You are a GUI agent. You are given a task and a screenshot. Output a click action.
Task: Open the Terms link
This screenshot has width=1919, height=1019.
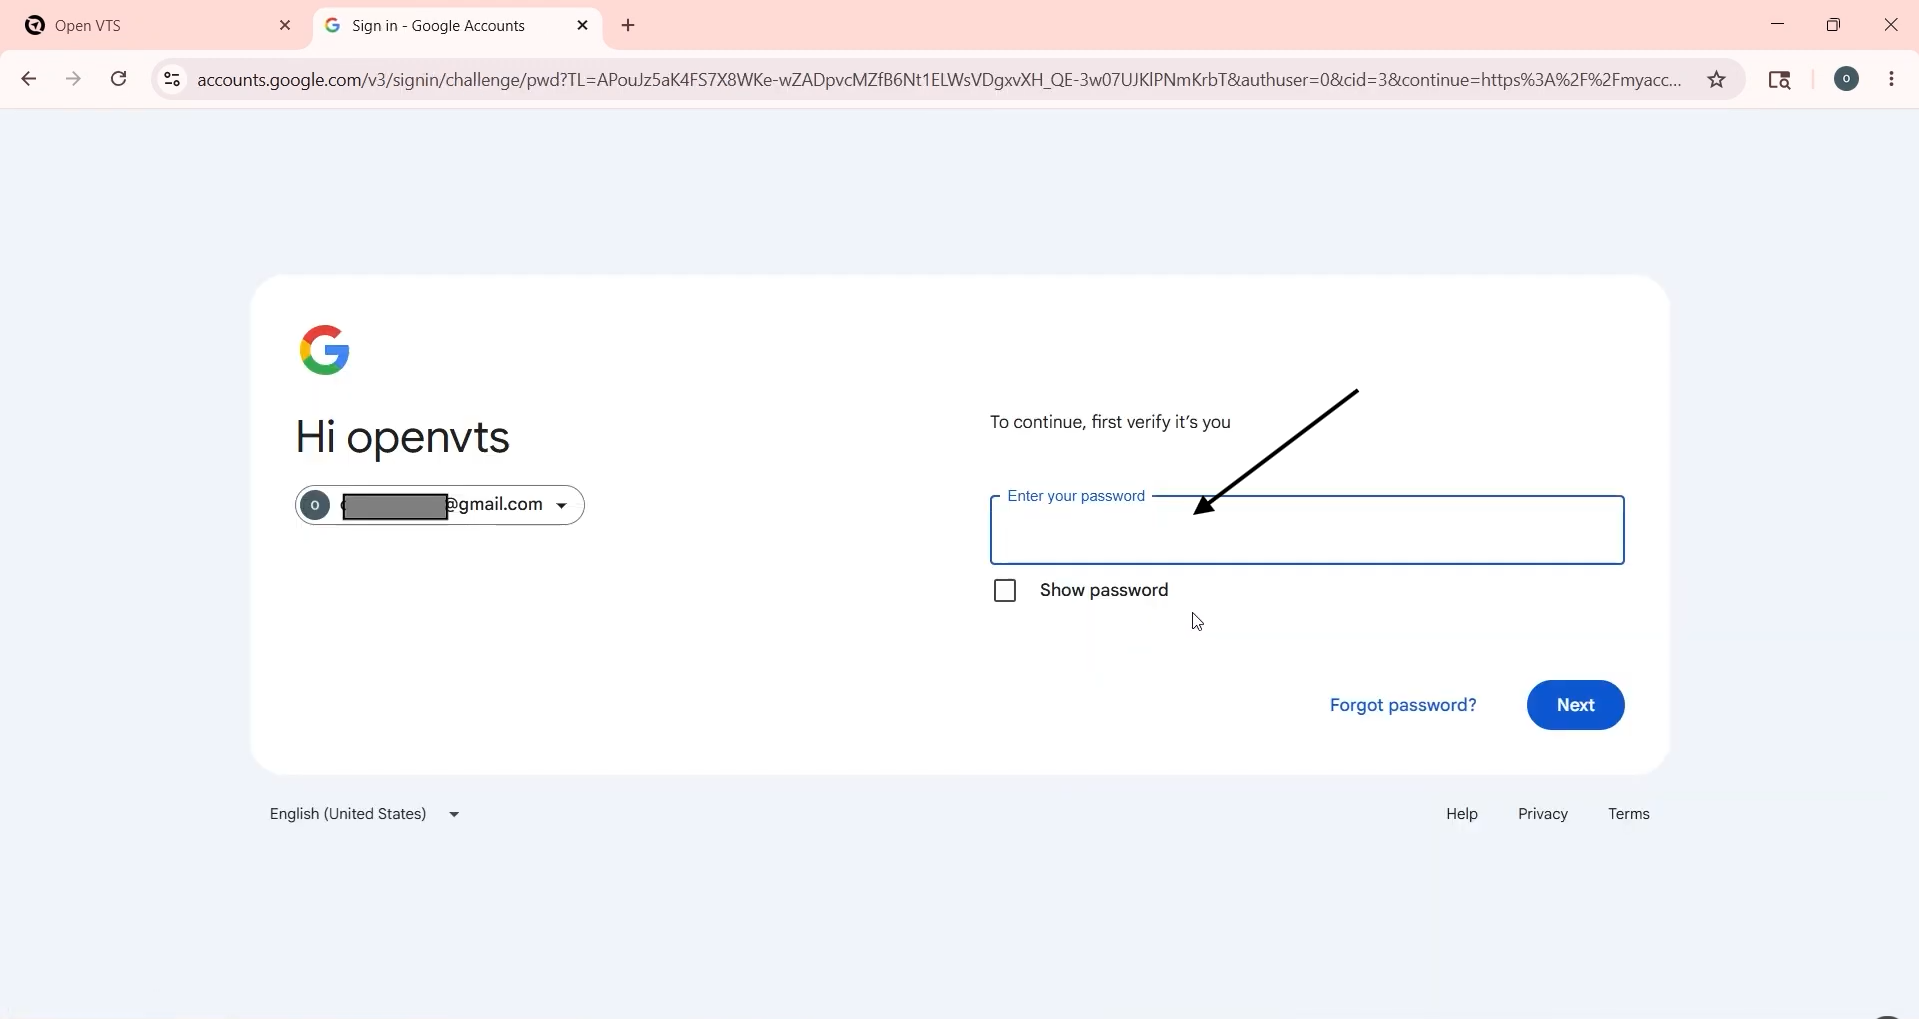point(1629,815)
